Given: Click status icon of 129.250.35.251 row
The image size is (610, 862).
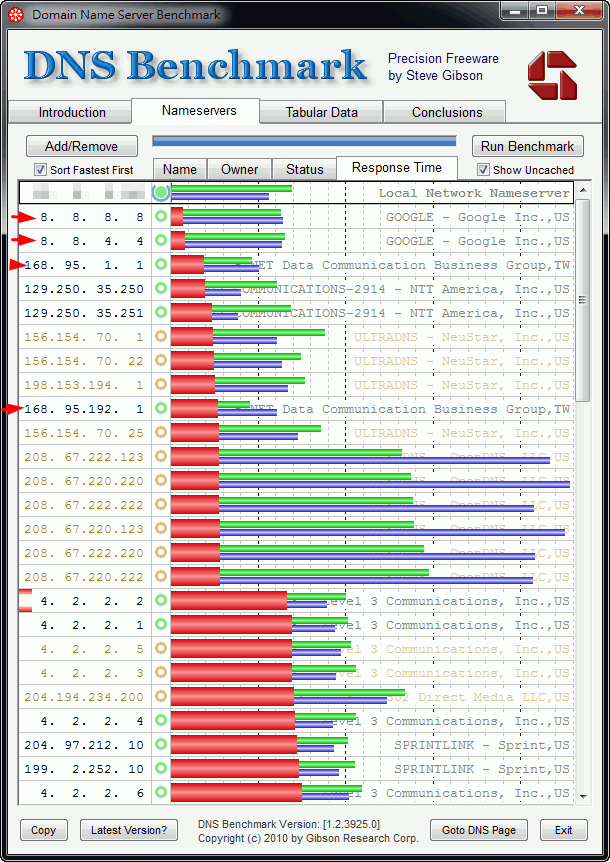Looking at the screenshot, I should [x=160, y=312].
